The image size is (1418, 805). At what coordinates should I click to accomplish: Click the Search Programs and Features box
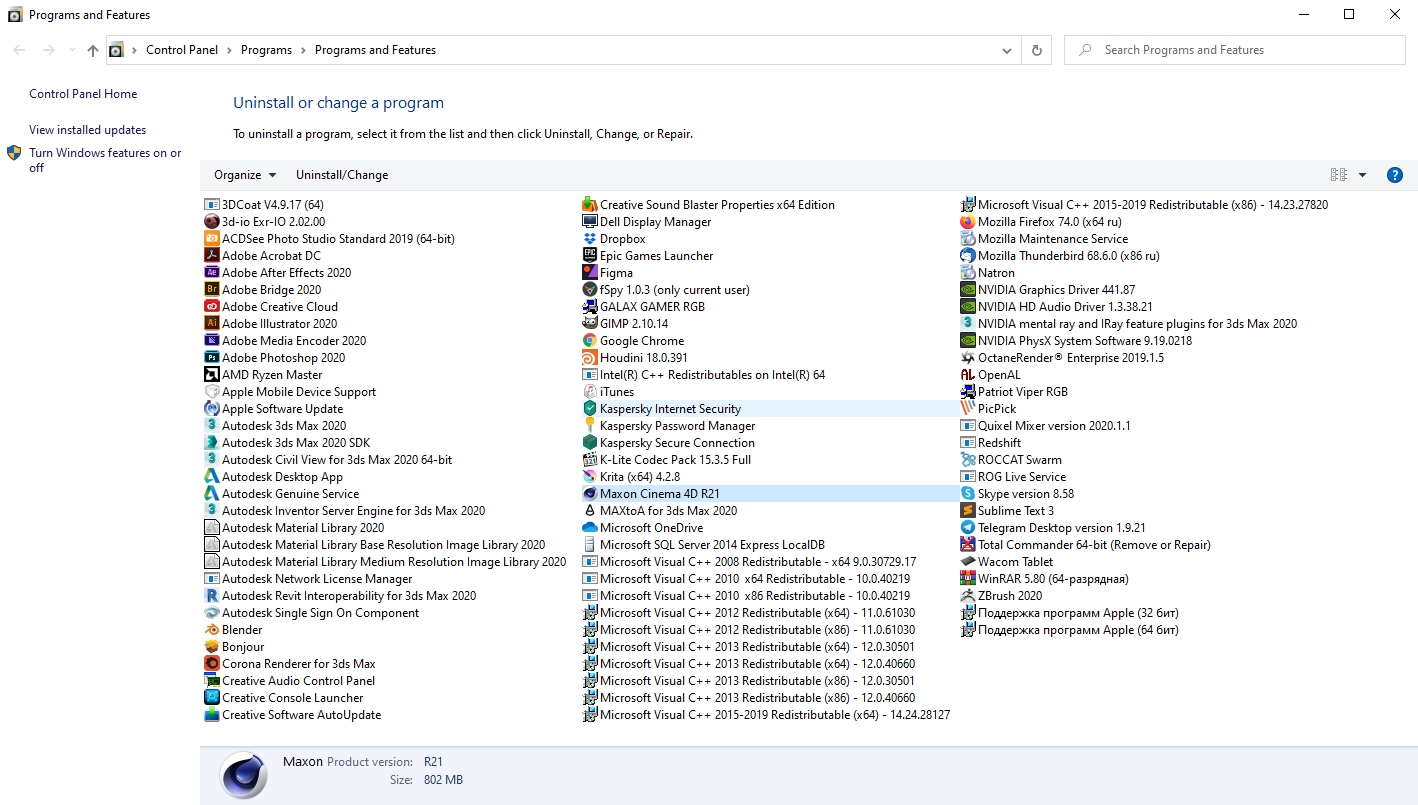1235,50
